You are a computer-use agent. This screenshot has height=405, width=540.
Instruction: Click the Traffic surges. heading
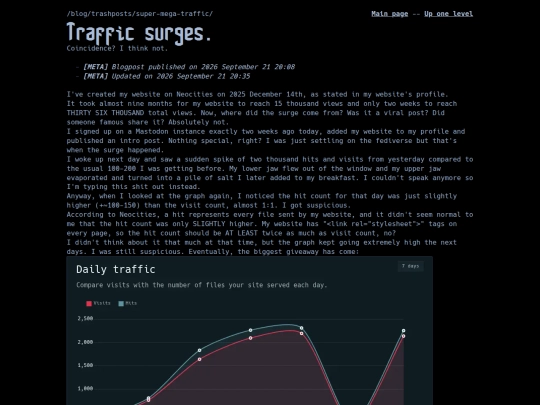click(x=139, y=33)
